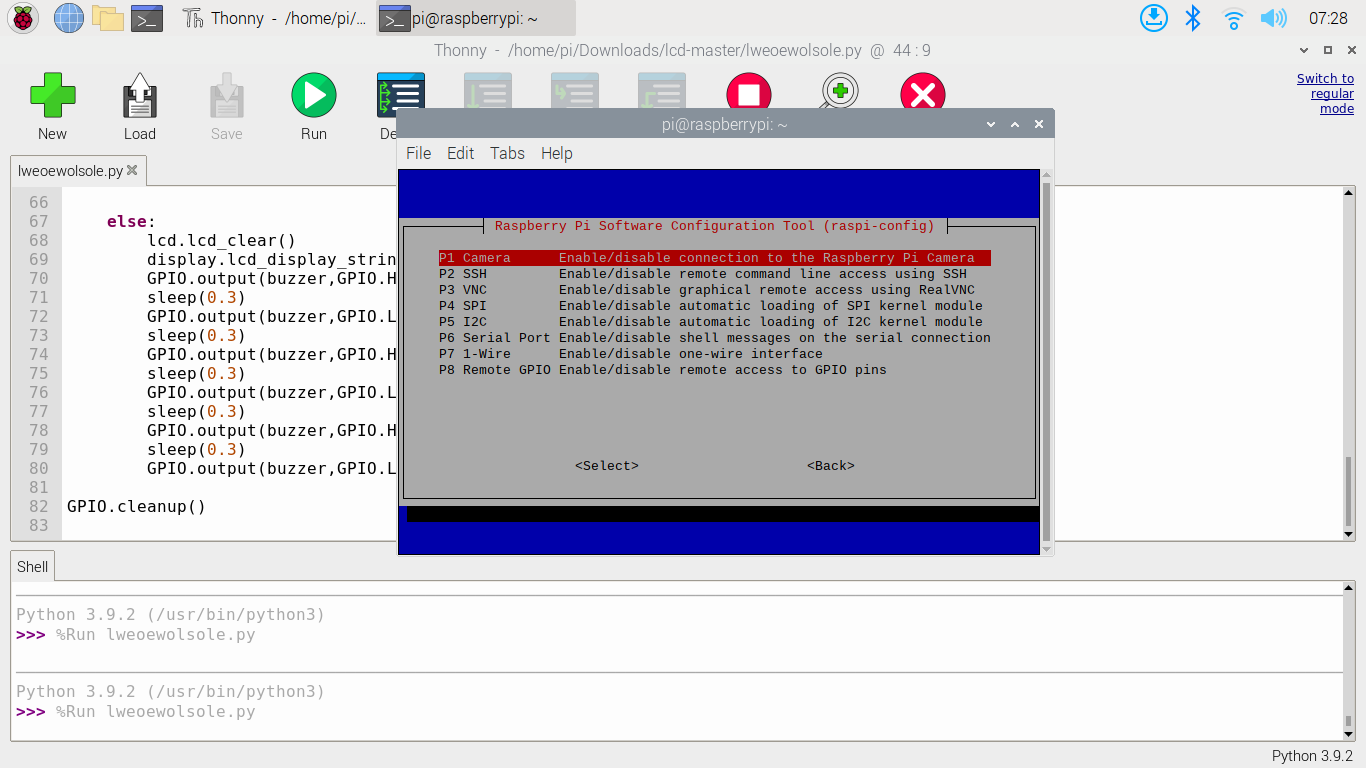Click the terminal window title bar menu arrow

[x=991, y=124]
